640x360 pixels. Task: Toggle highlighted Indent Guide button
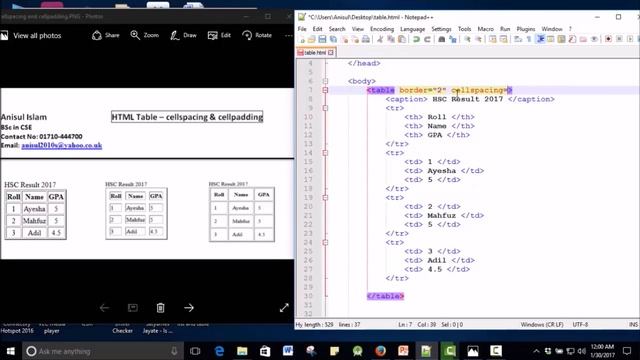click(x=540, y=40)
